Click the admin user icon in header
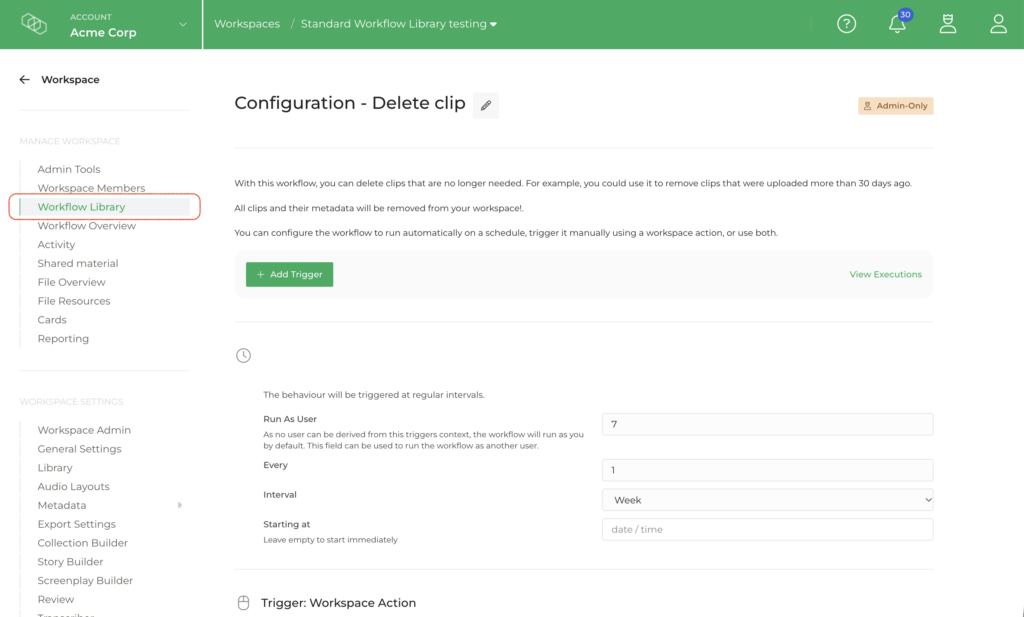Image resolution: width=1024 pixels, height=617 pixels. pyautogui.click(x=948, y=24)
